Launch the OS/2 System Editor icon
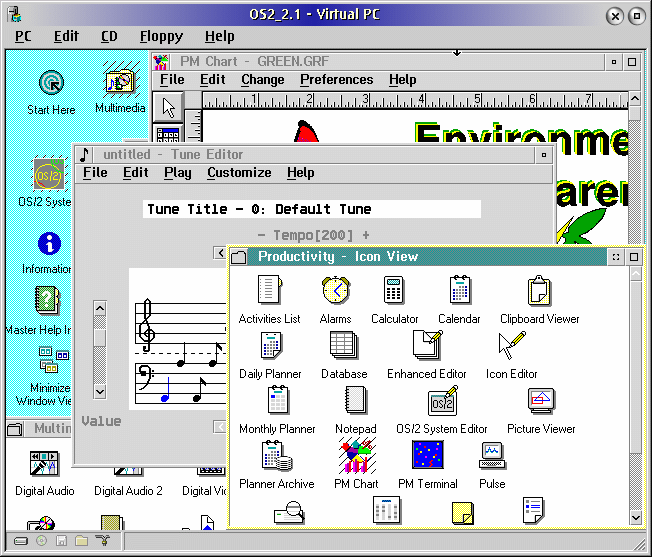The height and width of the screenshot is (557, 652). (x=442, y=401)
